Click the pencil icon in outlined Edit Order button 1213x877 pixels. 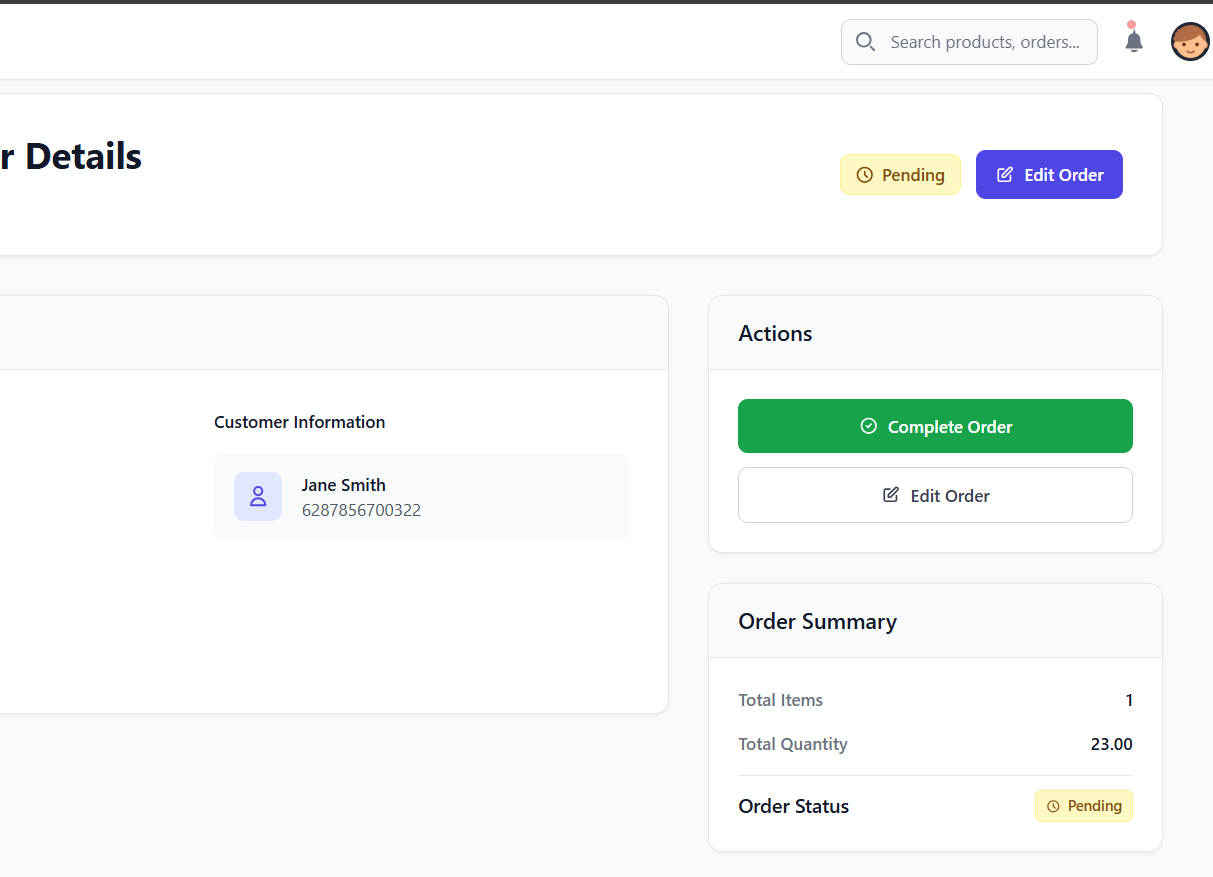pyautogui.click(x=891, y=496)
